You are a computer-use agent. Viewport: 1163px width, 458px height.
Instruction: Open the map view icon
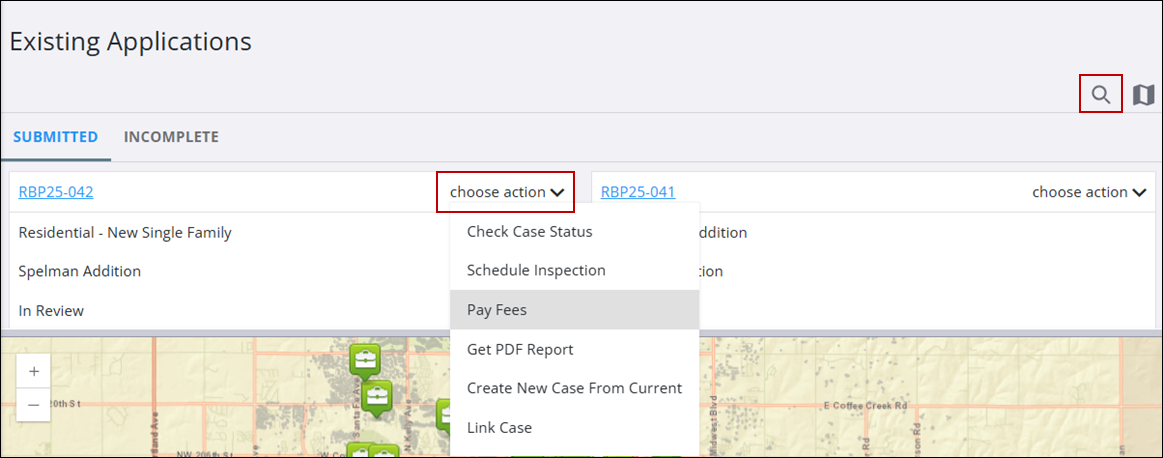click(1144, 95)
